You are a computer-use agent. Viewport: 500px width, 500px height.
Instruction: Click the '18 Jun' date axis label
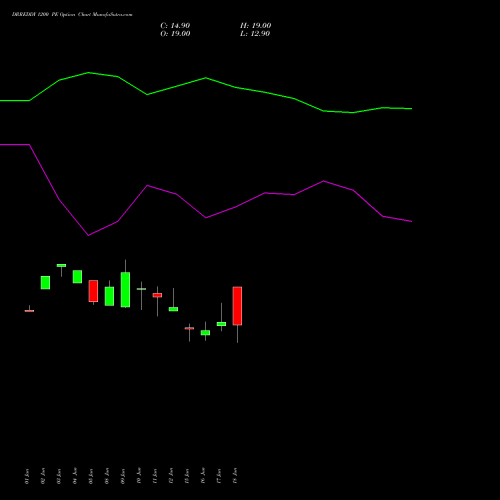[x=235, y=476]
